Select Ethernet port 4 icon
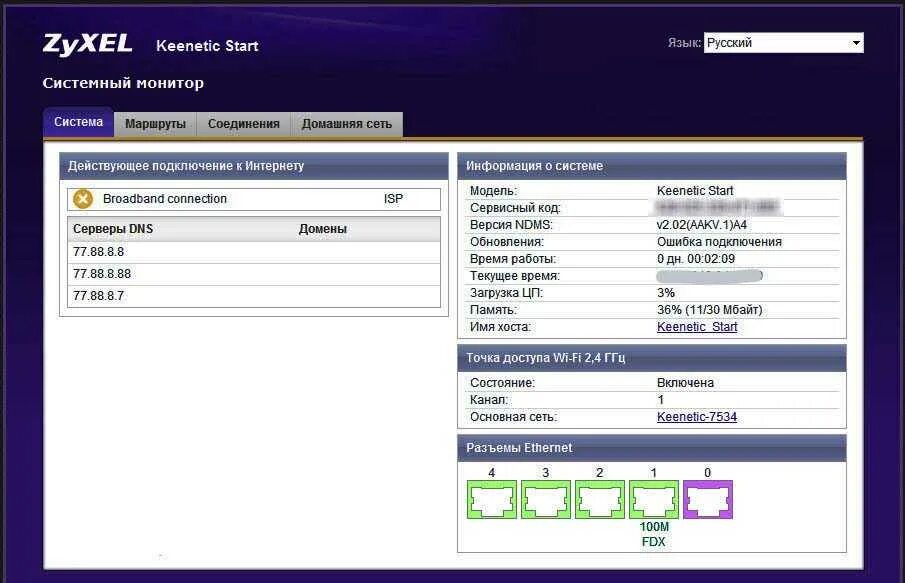905x583 pixels. [x=492, y=499]
